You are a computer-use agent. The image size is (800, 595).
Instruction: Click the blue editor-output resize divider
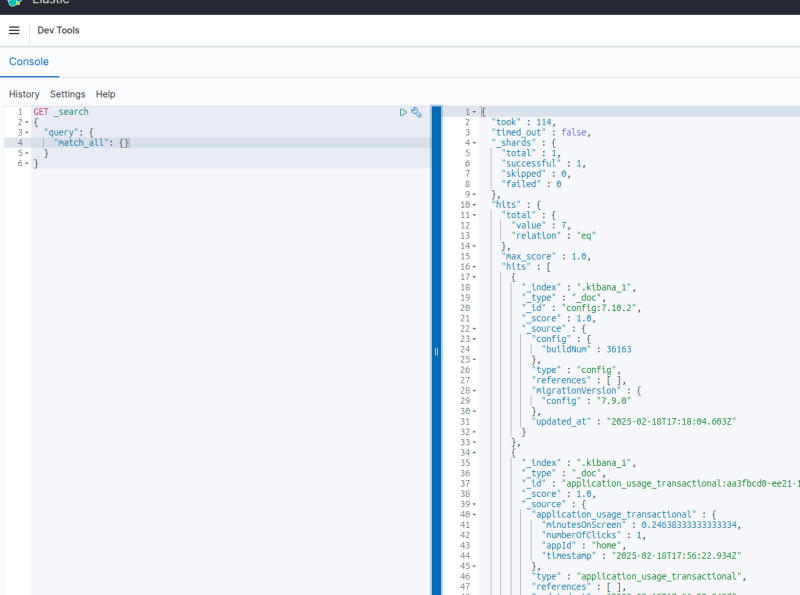436,350
